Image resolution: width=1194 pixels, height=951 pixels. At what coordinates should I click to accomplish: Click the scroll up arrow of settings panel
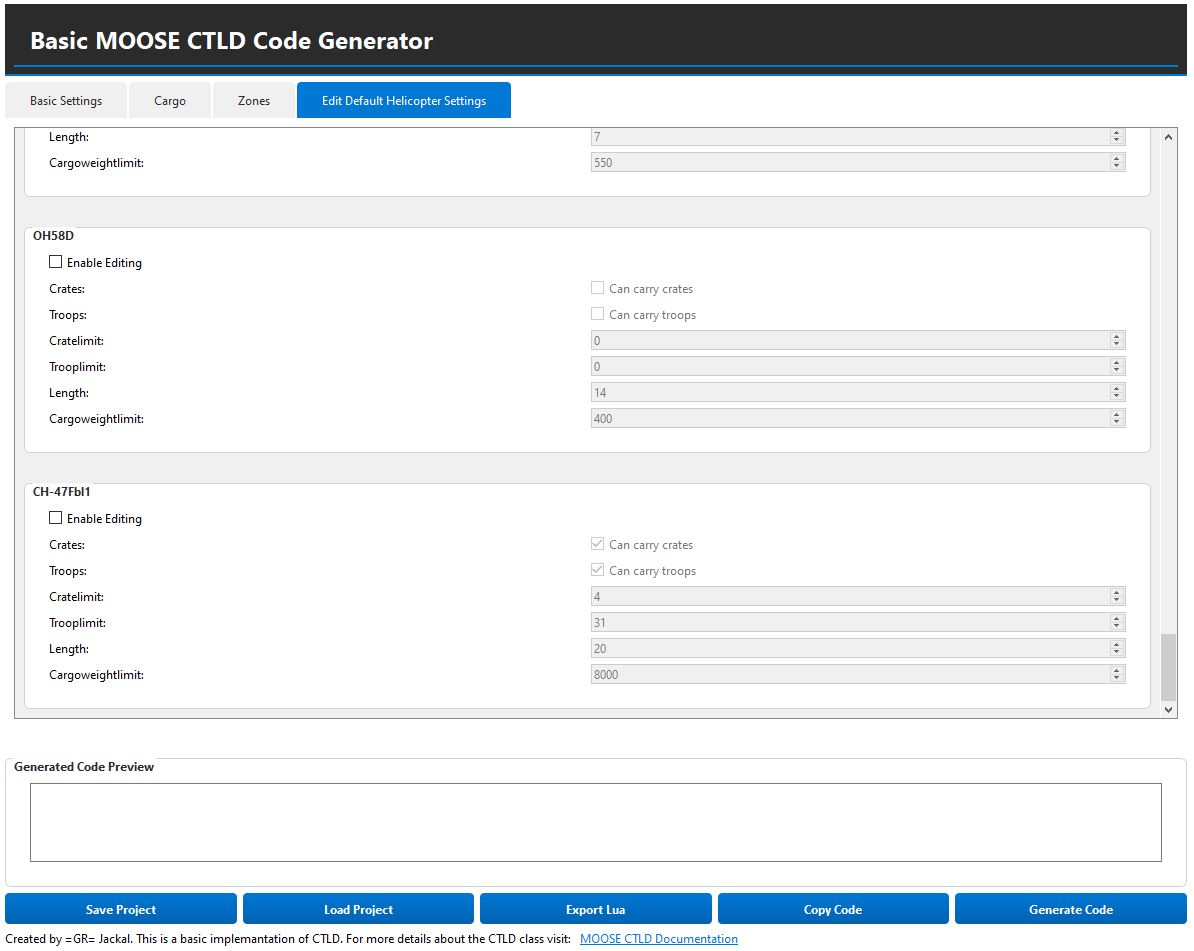[x=1168, y=137]
